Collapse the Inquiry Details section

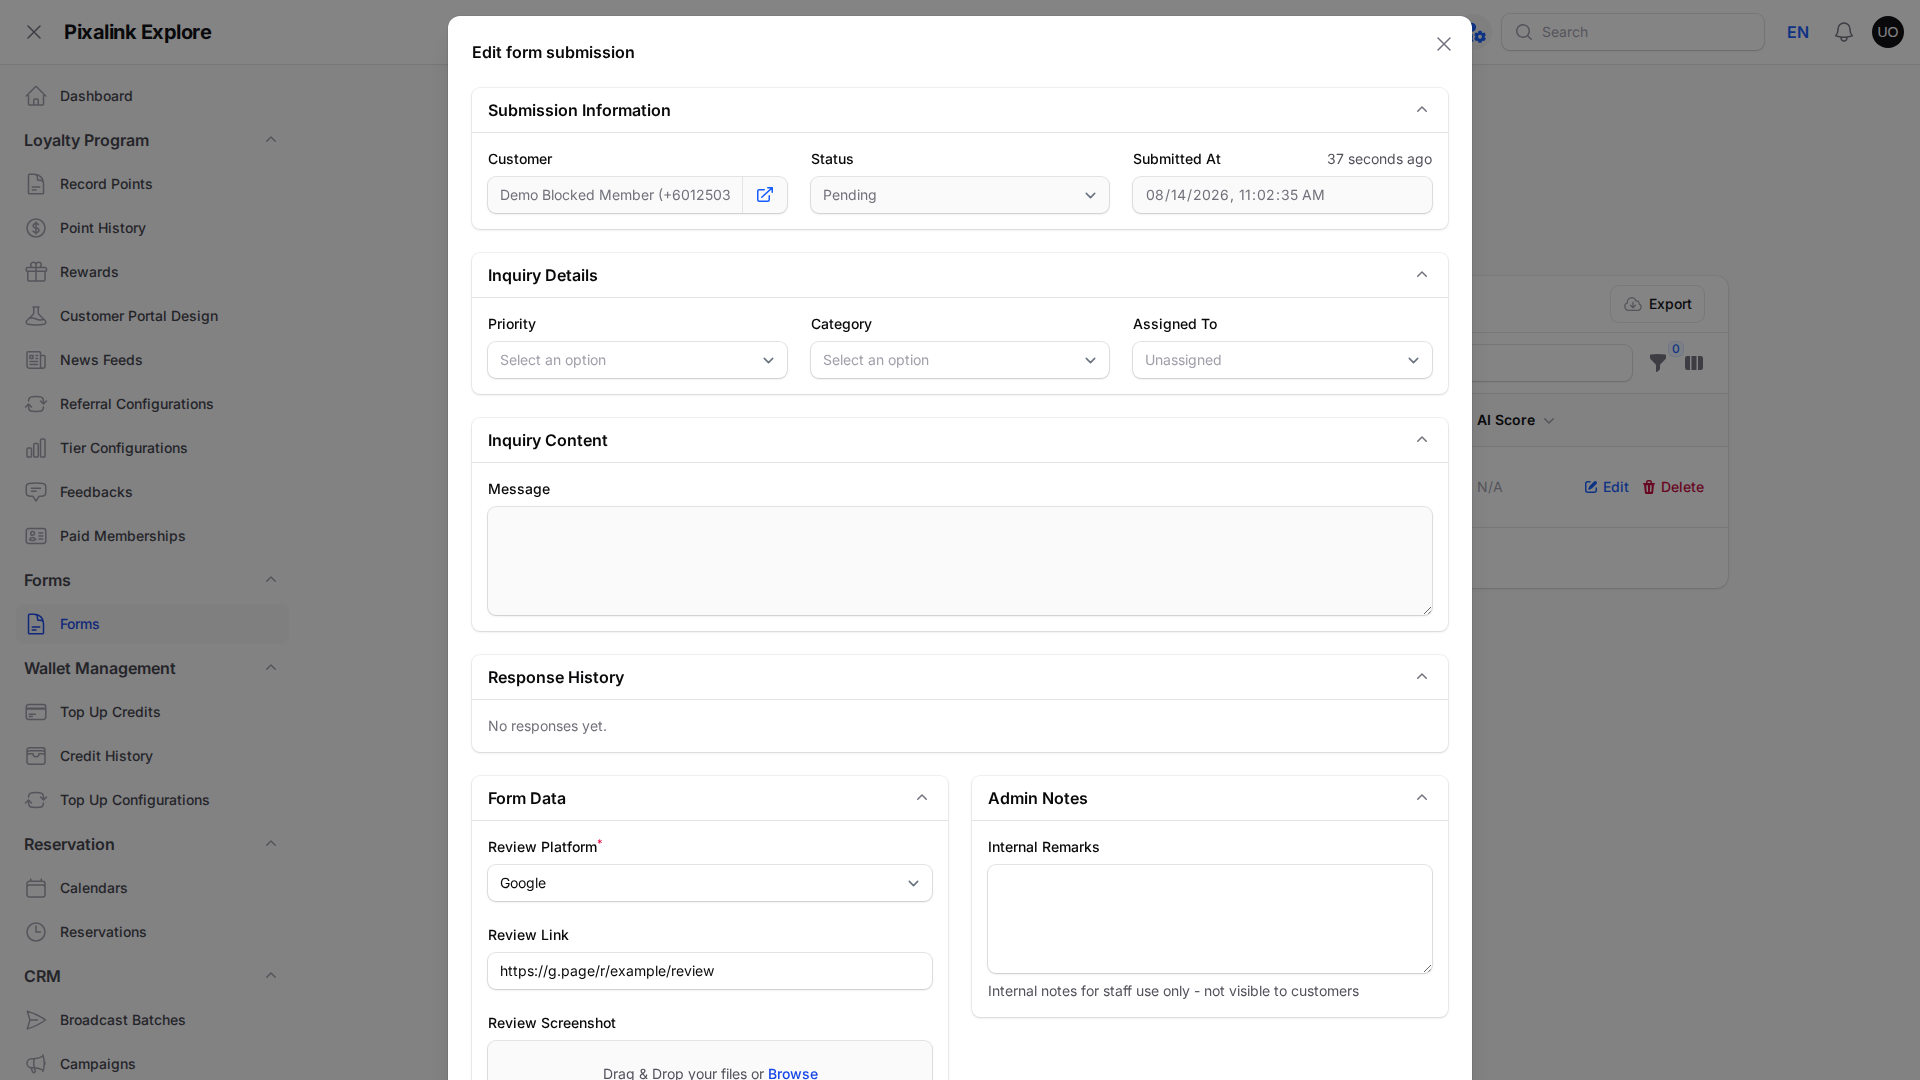pos(1421,275)
